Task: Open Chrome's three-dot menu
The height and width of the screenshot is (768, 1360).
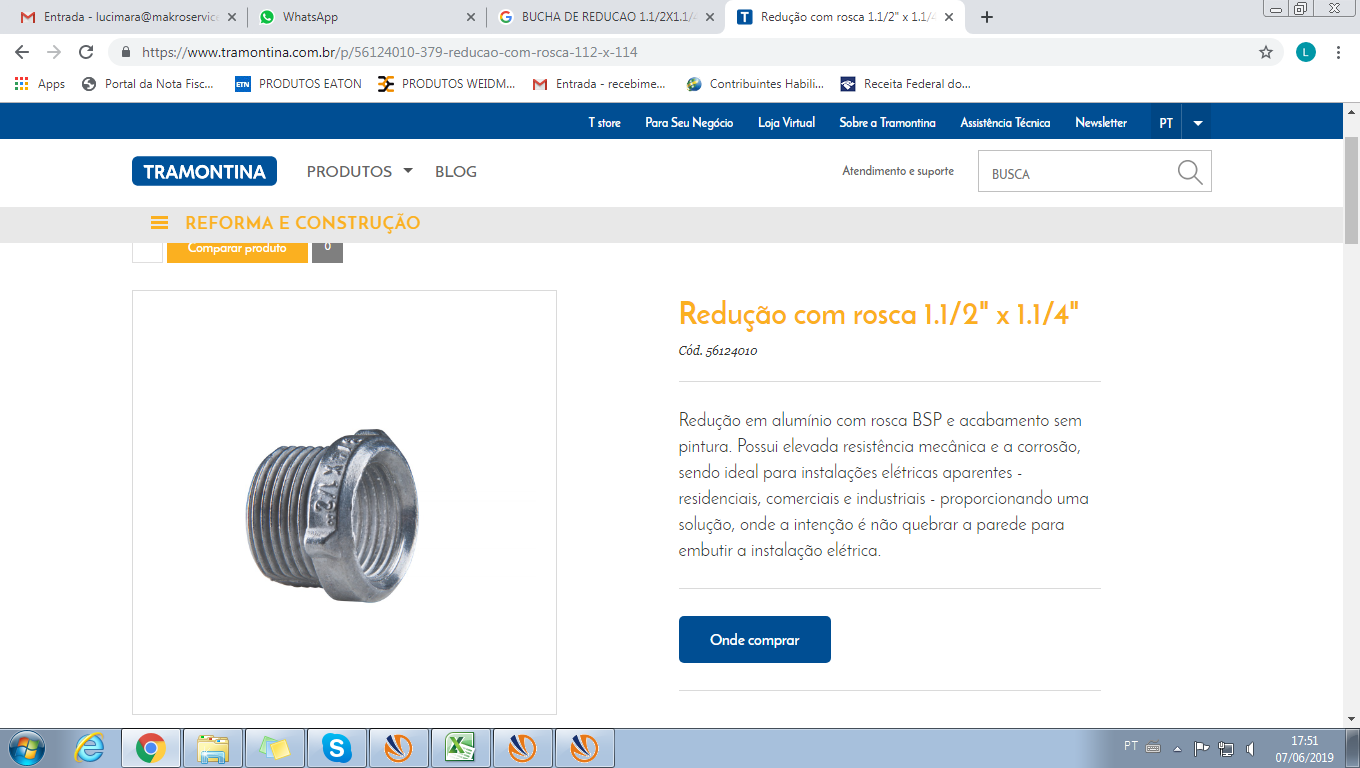Action: 1338,52
